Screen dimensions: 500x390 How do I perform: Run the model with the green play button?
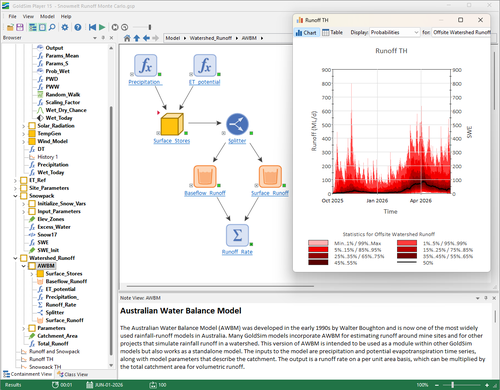[x=102, y=27]
